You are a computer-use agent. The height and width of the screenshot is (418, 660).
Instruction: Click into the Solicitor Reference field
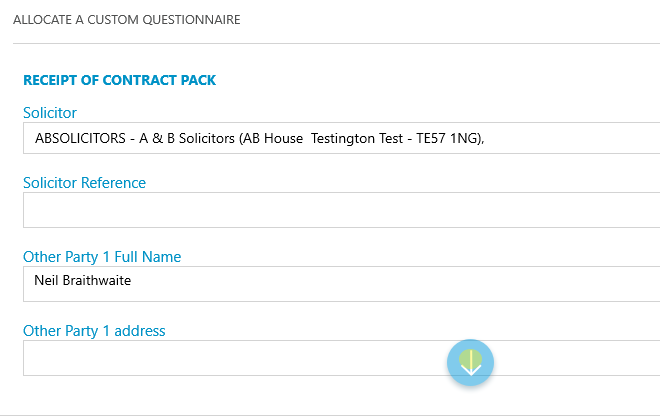pos(341,210)
